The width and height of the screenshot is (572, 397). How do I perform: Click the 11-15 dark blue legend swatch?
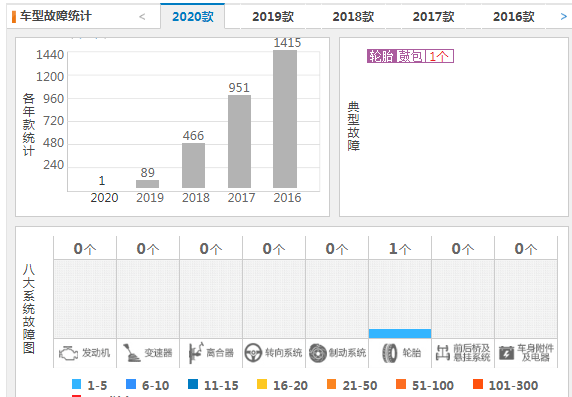tap(193, 384)
